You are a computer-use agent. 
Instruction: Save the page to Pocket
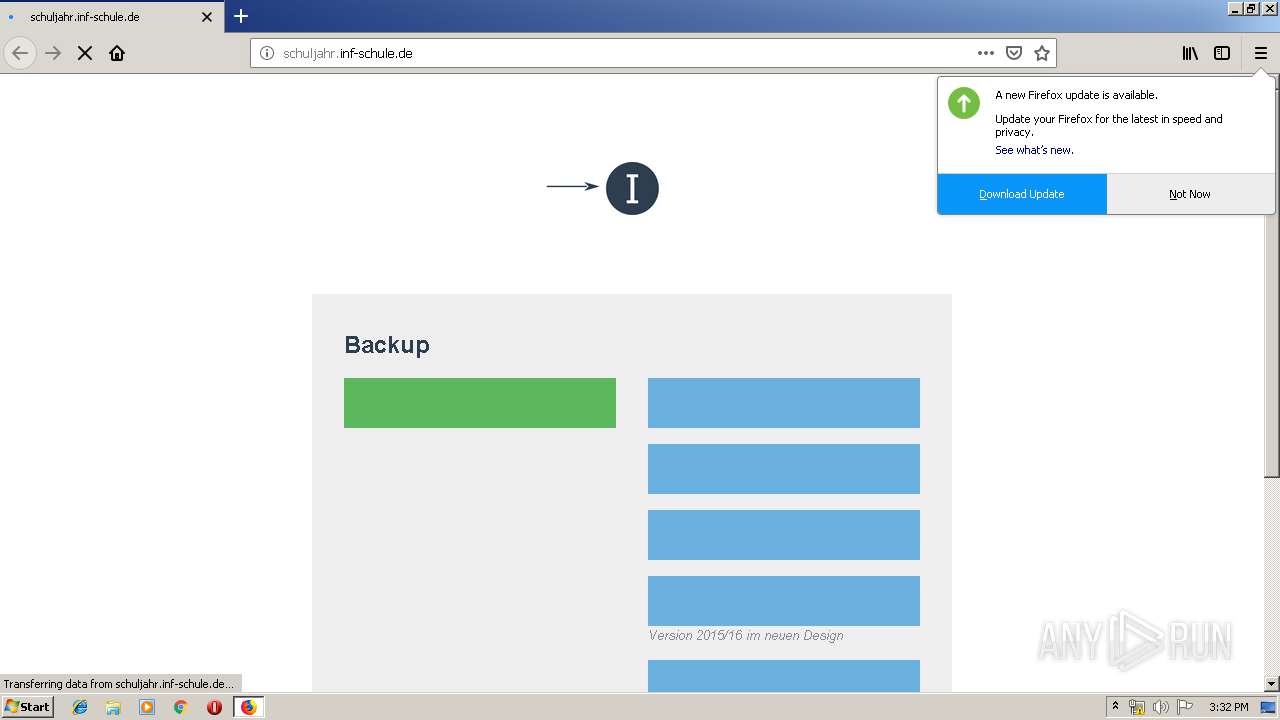pos(1014,53)
